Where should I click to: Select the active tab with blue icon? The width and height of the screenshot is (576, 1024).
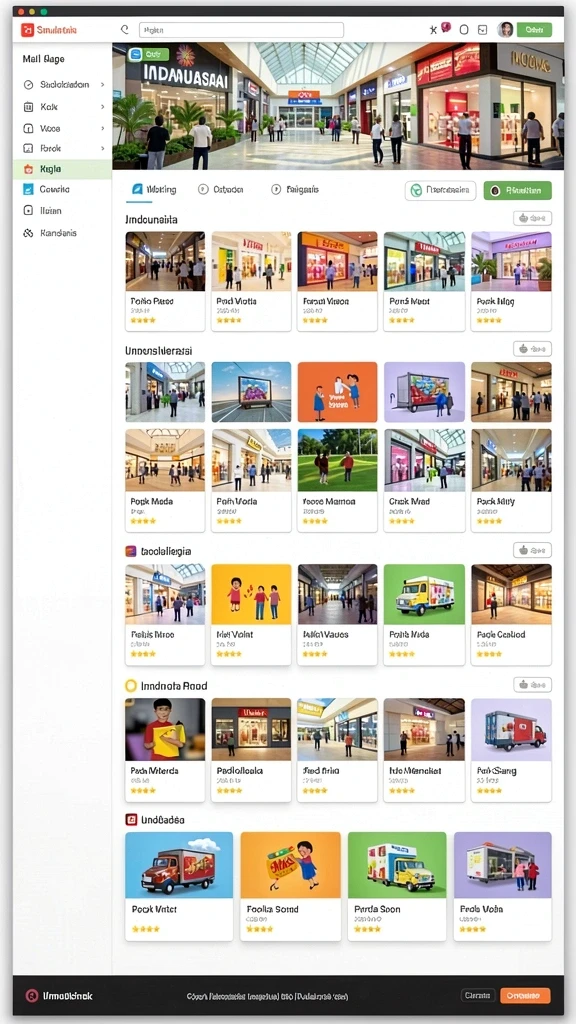tap(154, 189)
